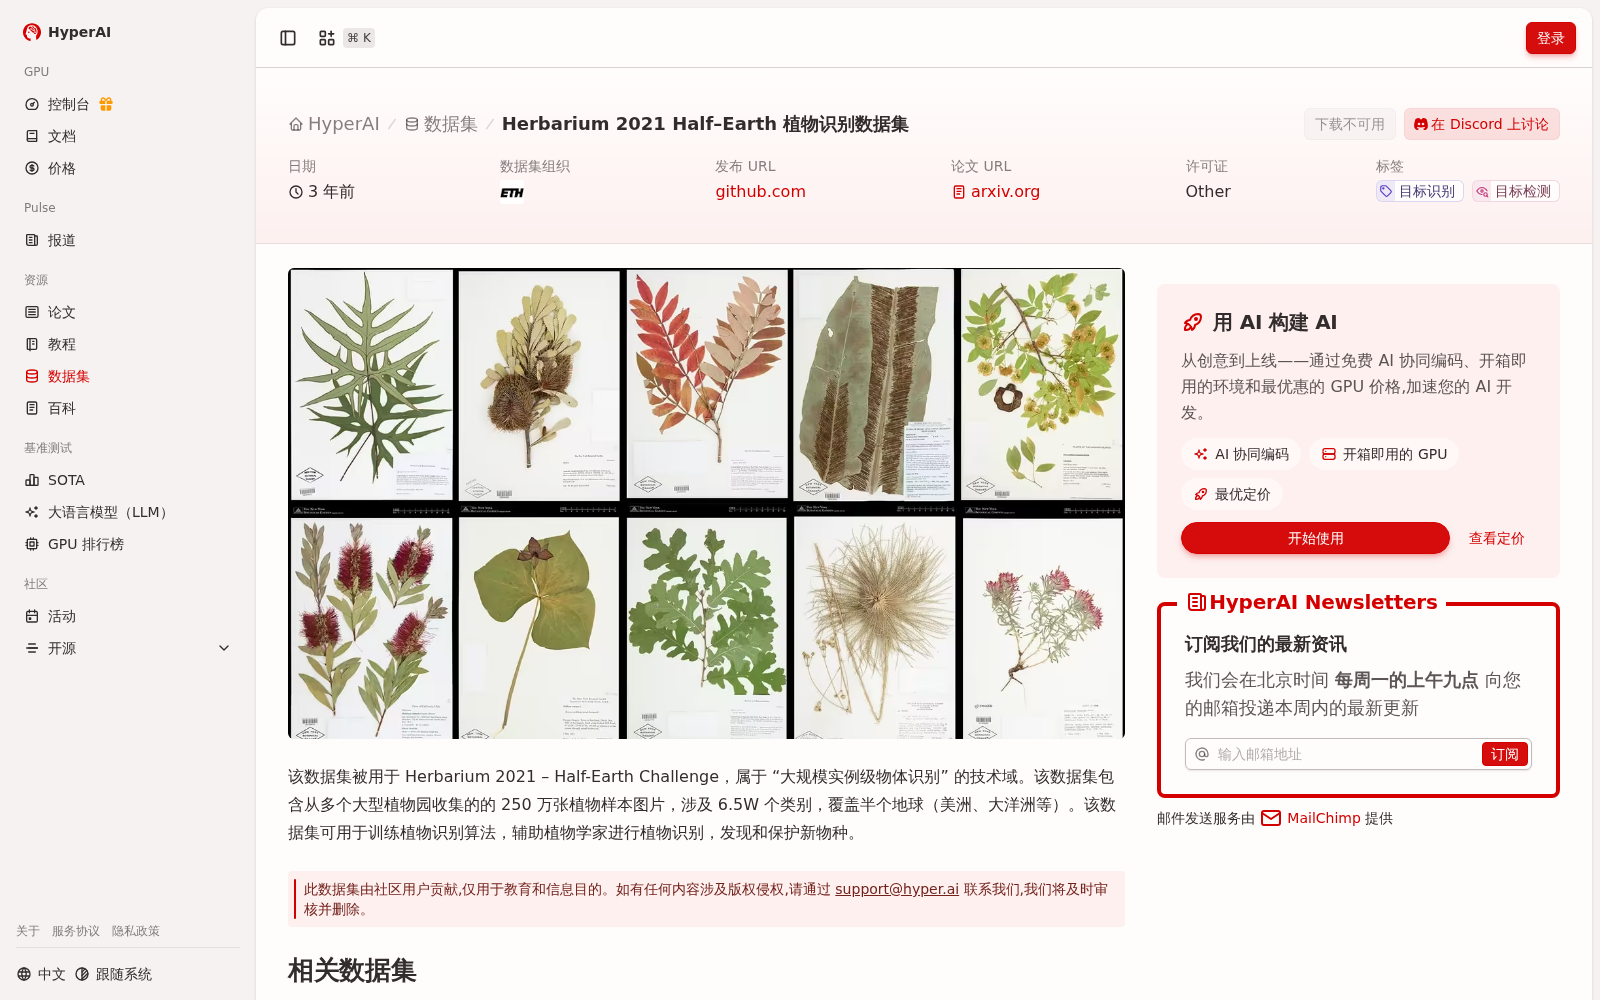This screenshot has width=1600, height=1000.
Task: Open the arxiv.org paper link
Action: [x=996, y=191]
